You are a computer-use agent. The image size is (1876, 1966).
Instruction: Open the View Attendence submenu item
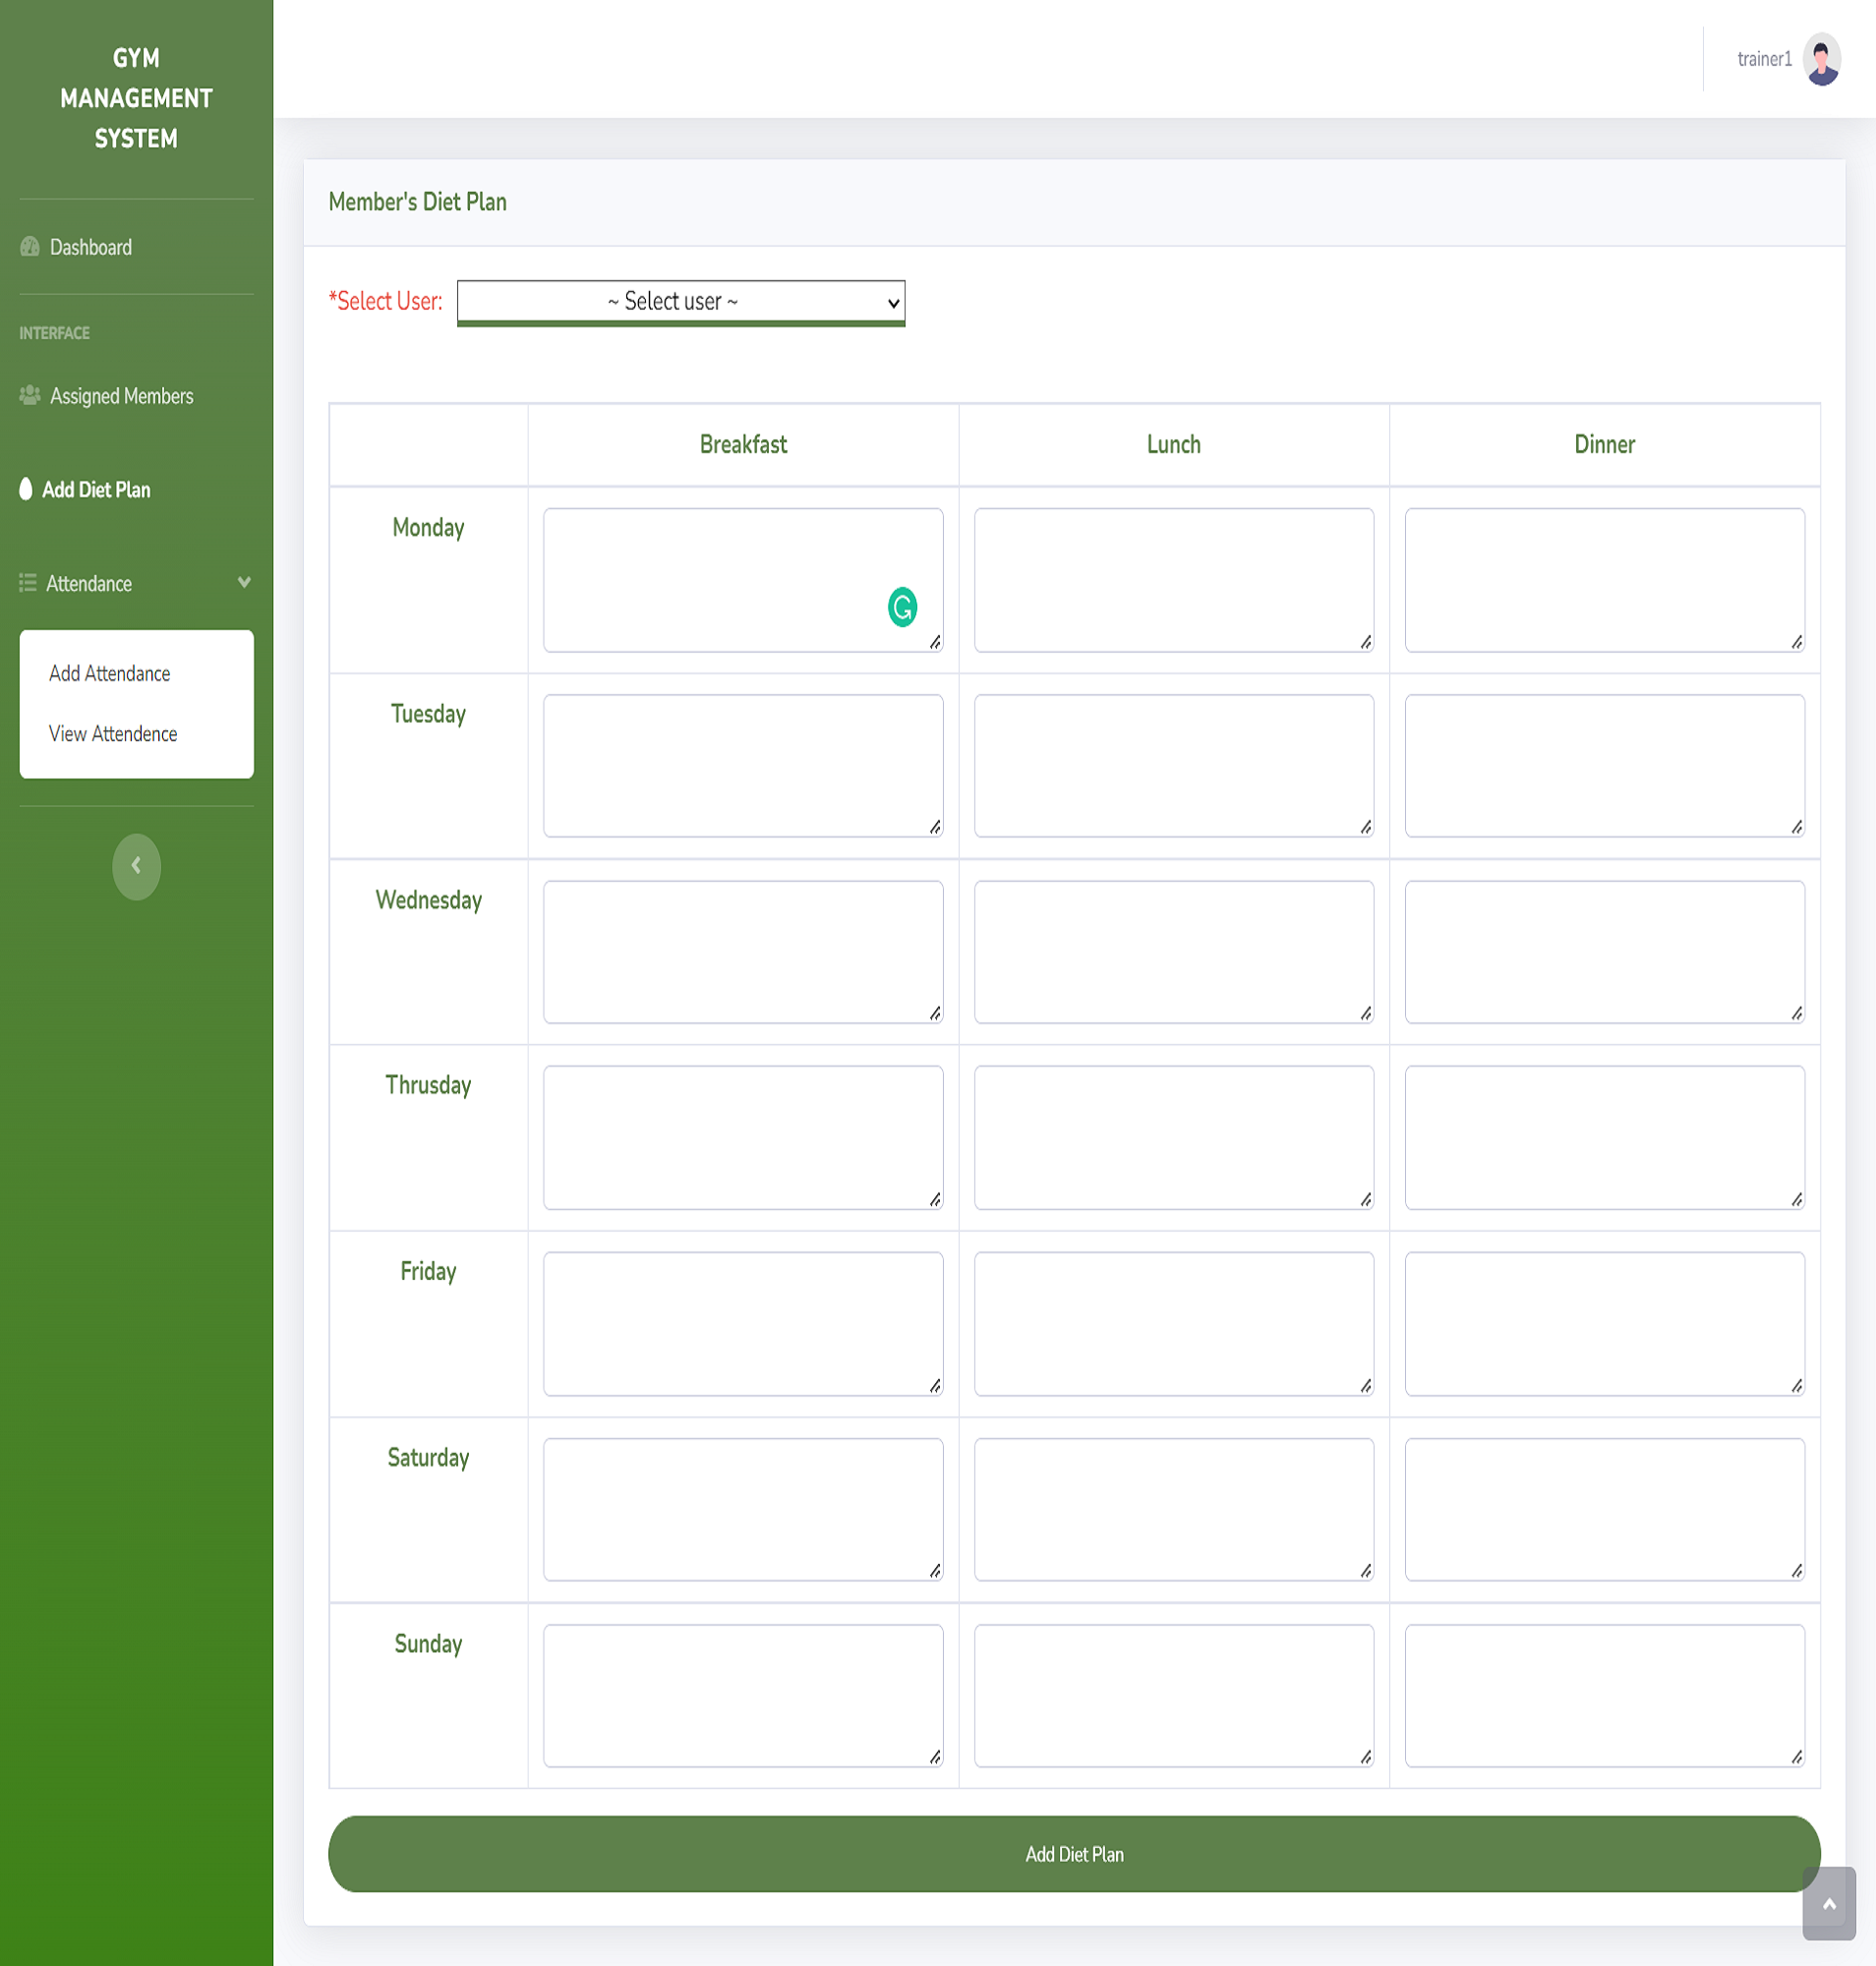tap(113, 734)
